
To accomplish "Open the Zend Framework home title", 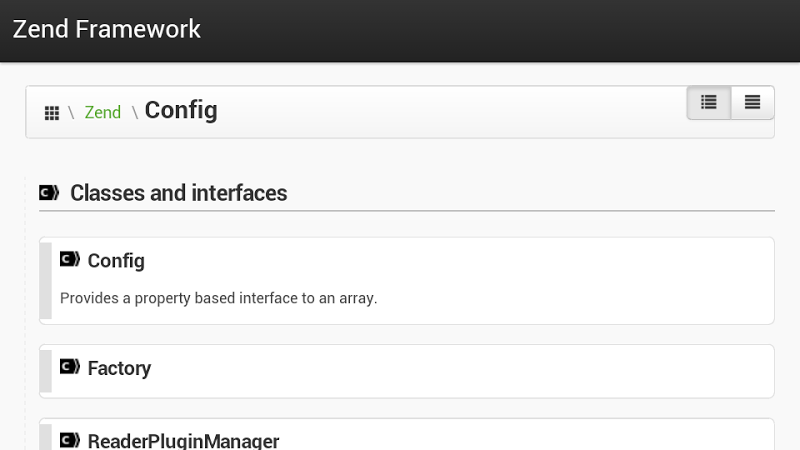I will tap(107, 29).
